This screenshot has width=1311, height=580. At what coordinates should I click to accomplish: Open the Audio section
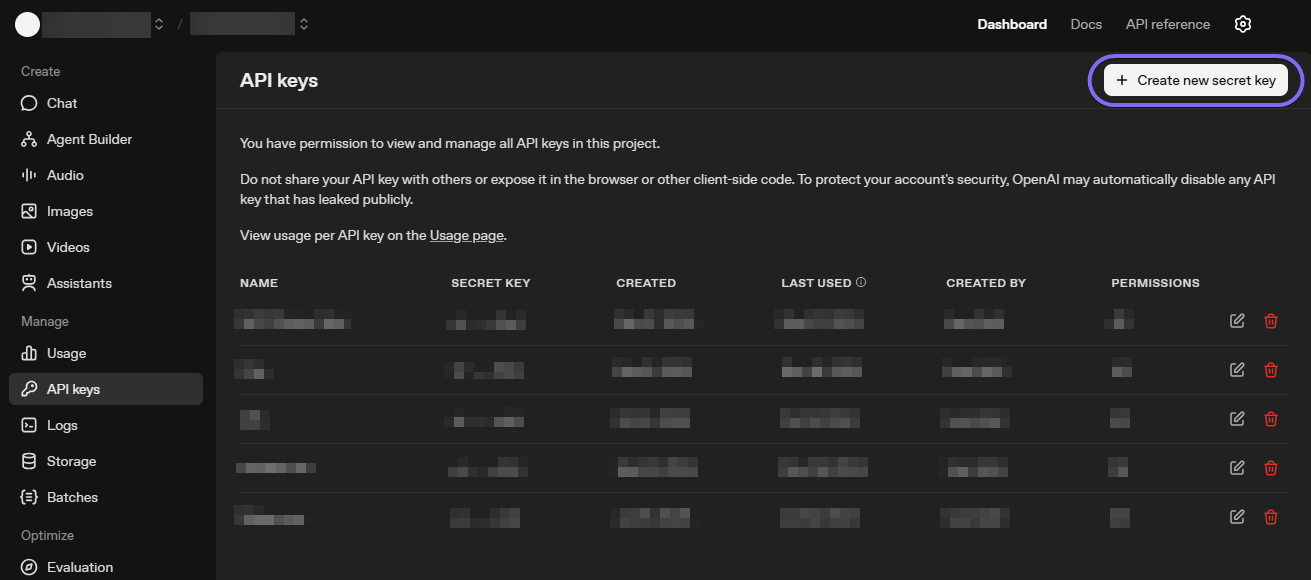pos(64,175)
